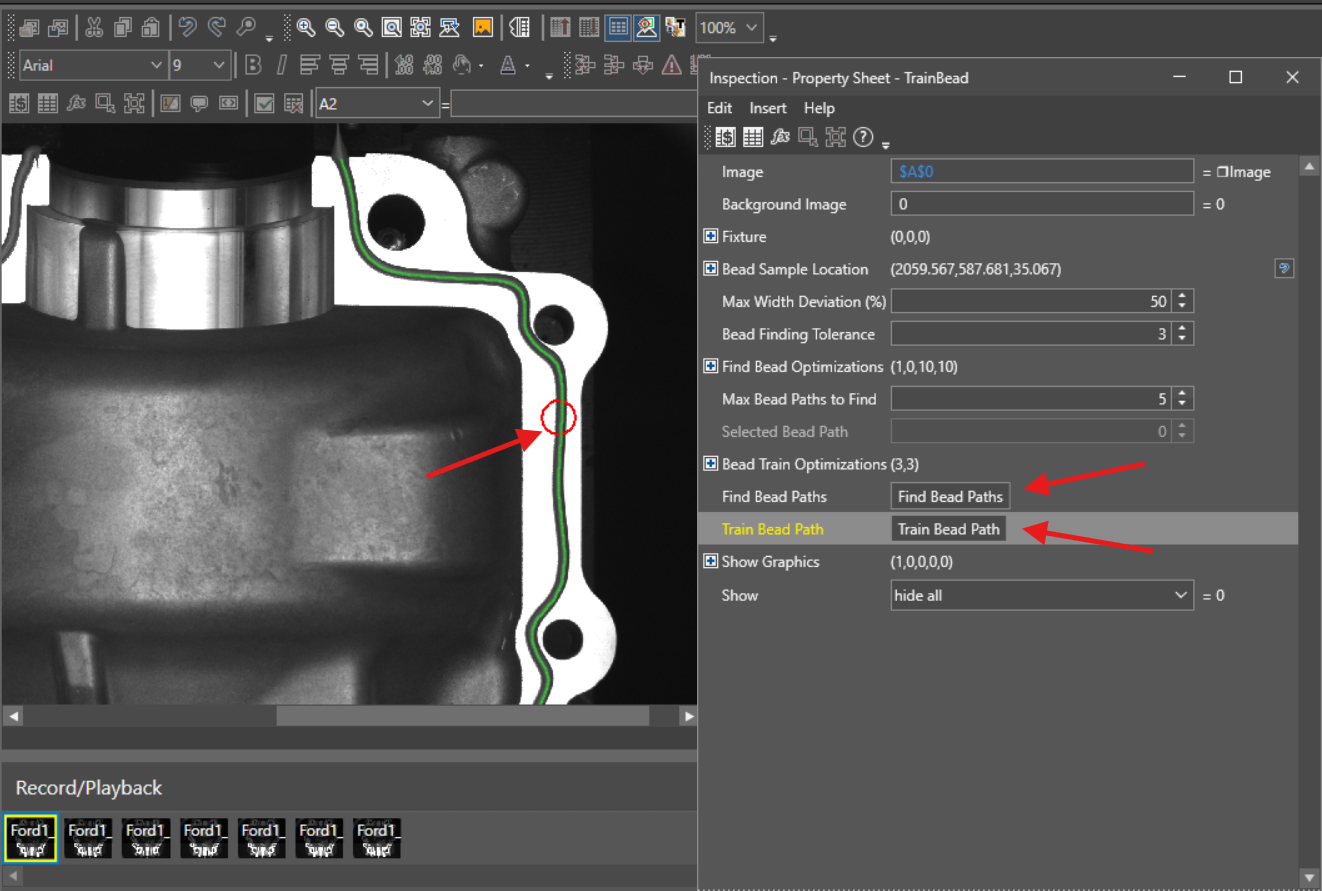Apply Bold formatting from the toolbar
Viewport: 1322px width, 891px height.
point(253,64)
